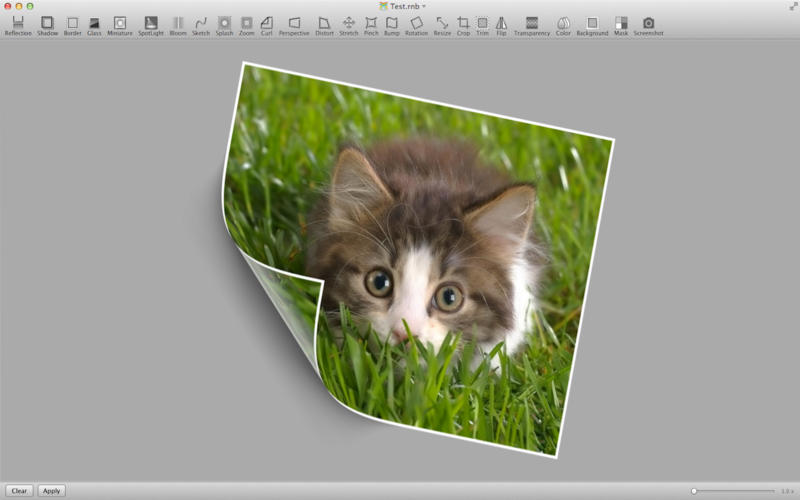This screenshot has width=800, height=500.
Task: Activate the Curl tool
Action: pos(266,26)
